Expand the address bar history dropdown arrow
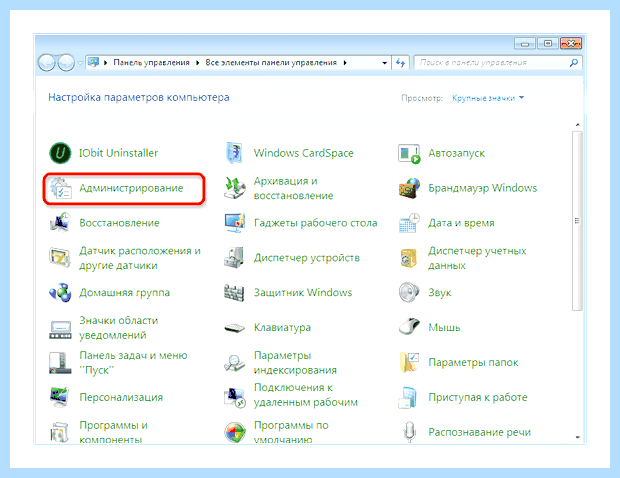 pyautogui.click(x=384, y=63)
